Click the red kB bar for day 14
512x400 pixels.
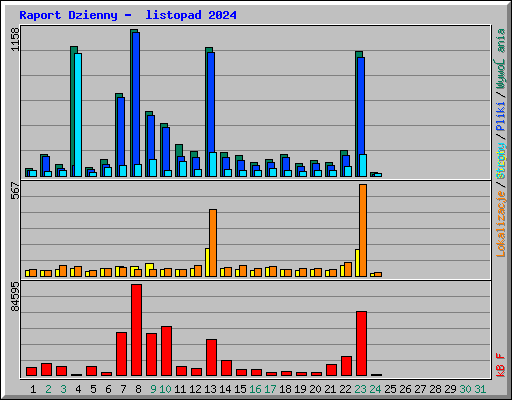point(226,368)
